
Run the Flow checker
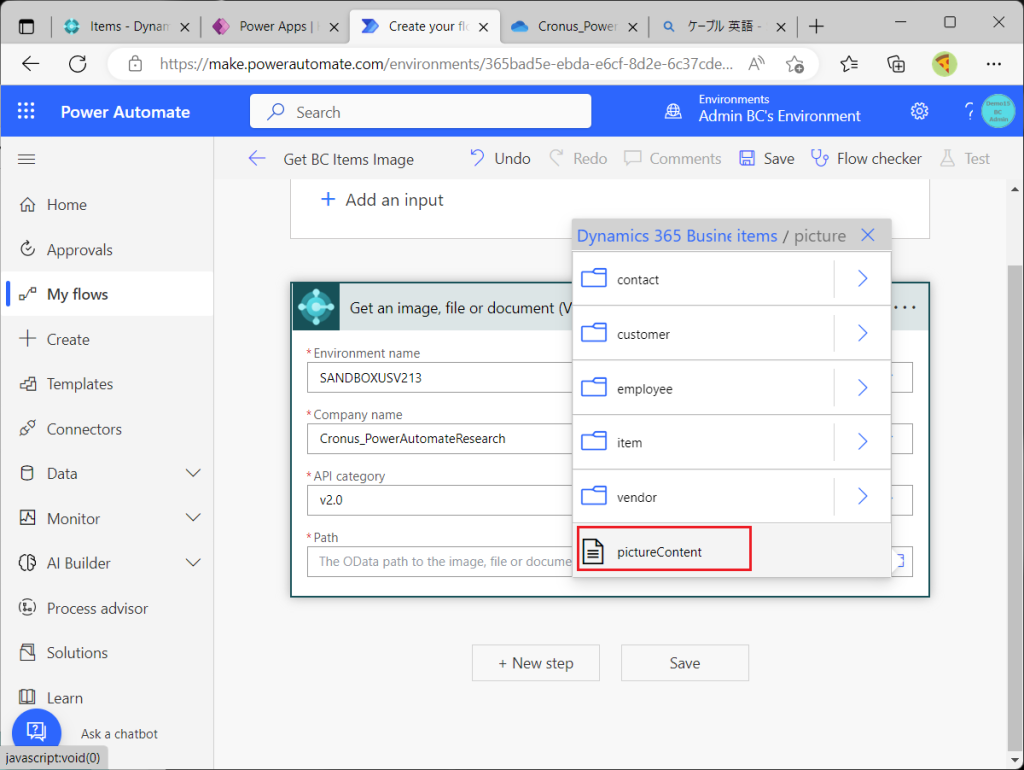(866, 159)
